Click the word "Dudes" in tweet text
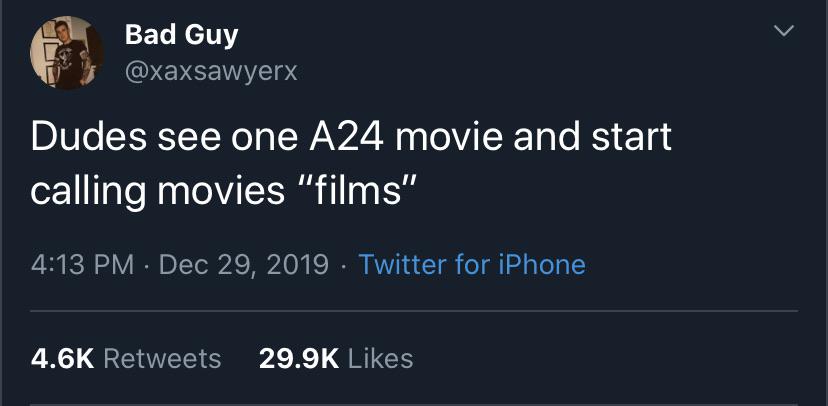828x406 pixels. (x=88, y=137)
